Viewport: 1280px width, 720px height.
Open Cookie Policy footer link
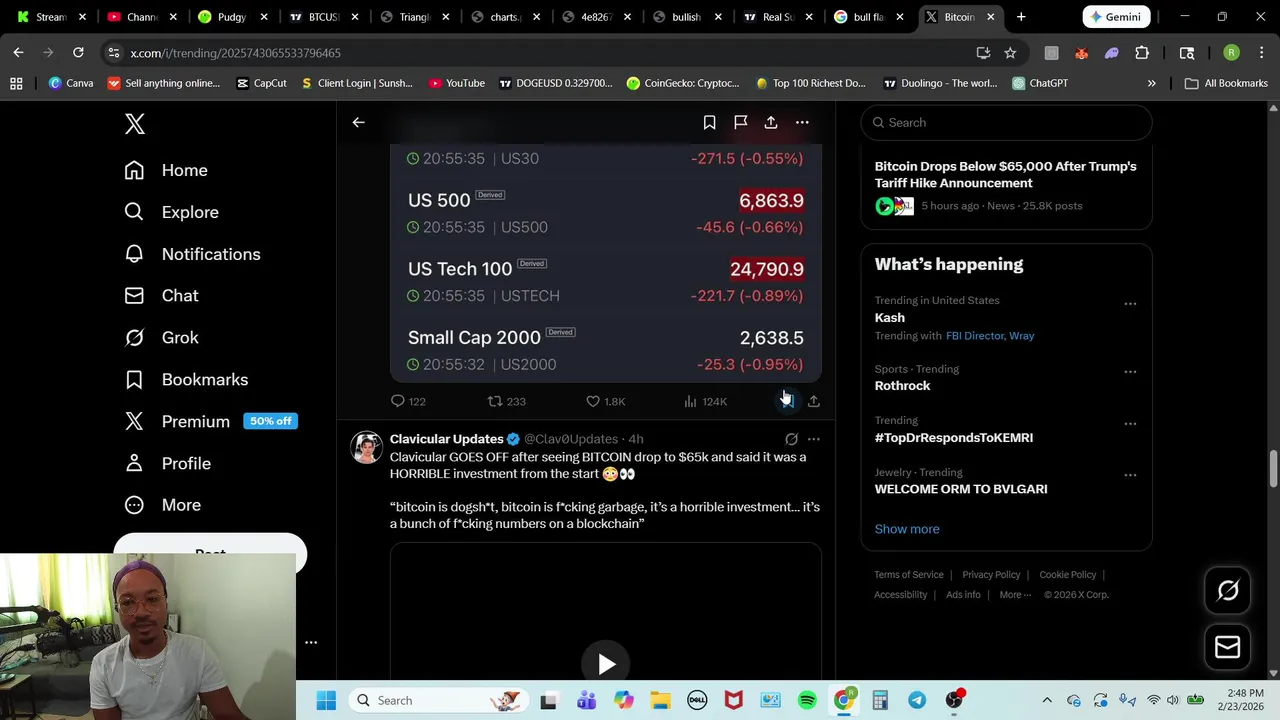[1068, 575]
